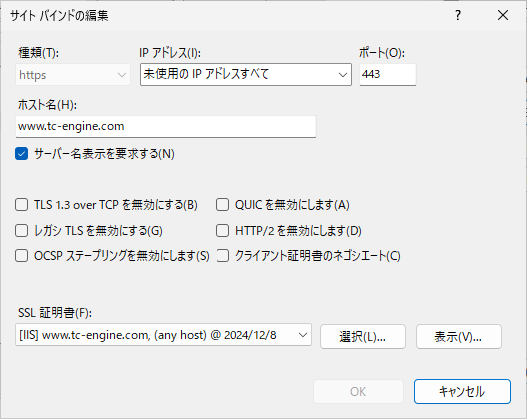Cancel with the キャンセル button
527x419 pixels.
tap(462, 391)
